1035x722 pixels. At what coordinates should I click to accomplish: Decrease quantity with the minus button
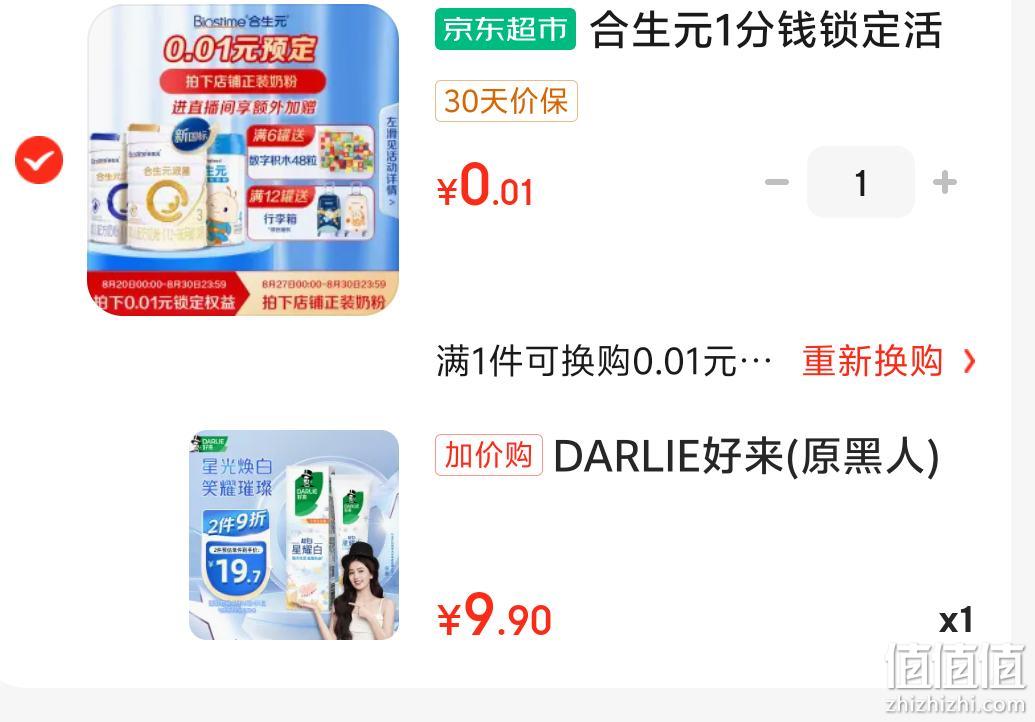777,182
